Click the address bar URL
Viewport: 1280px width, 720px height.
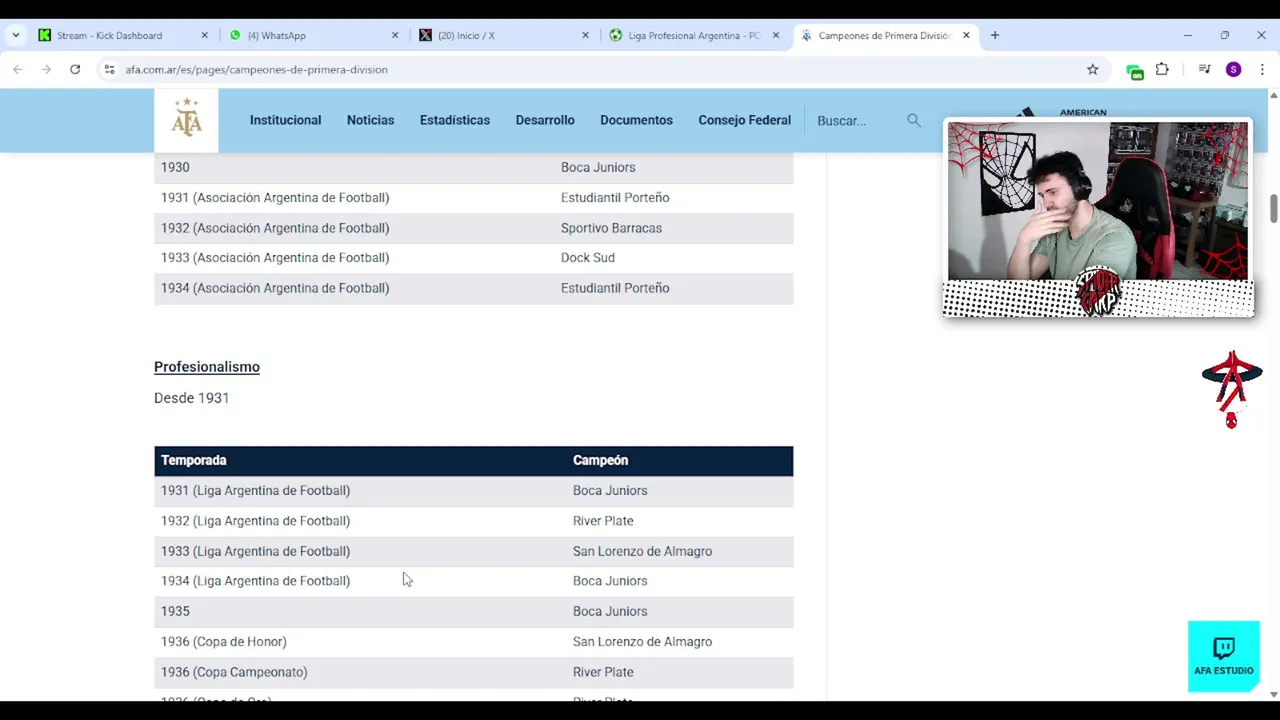coord(256,69)
